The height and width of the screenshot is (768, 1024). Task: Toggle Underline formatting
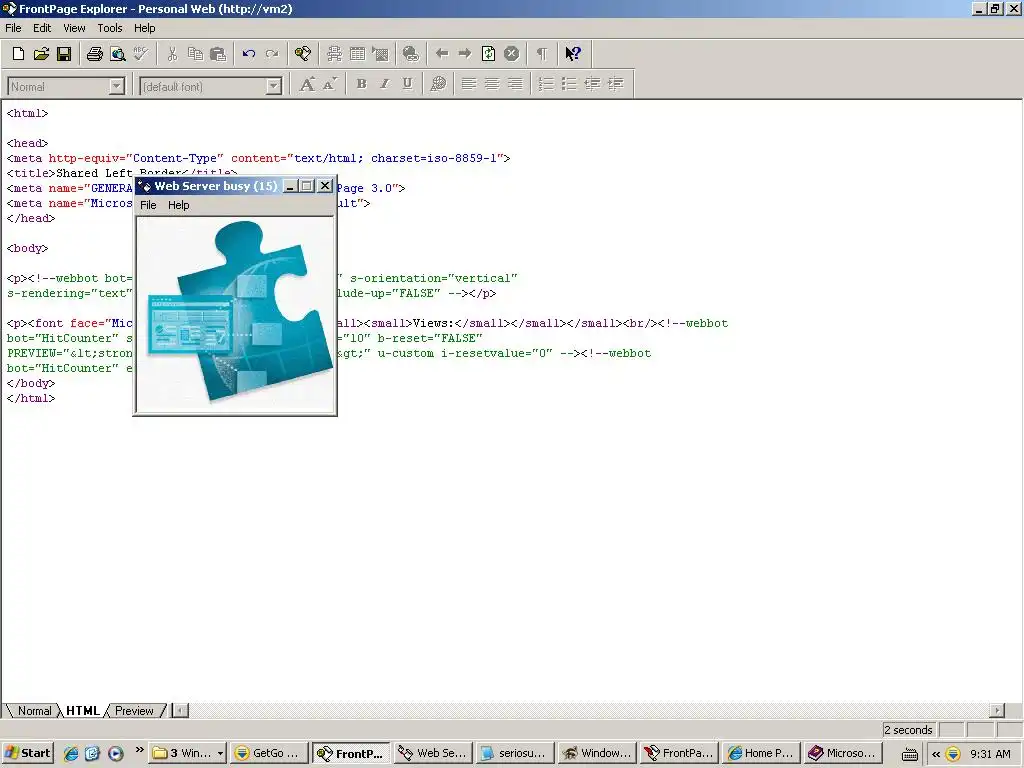(407, 84)
